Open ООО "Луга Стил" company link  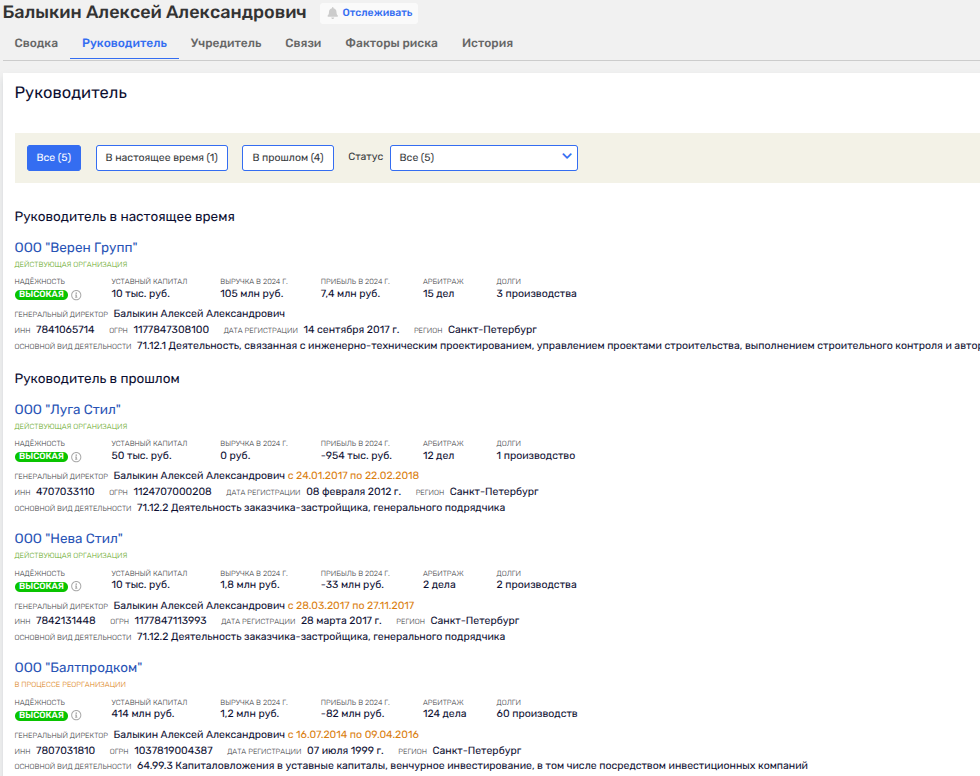(68, 410)
